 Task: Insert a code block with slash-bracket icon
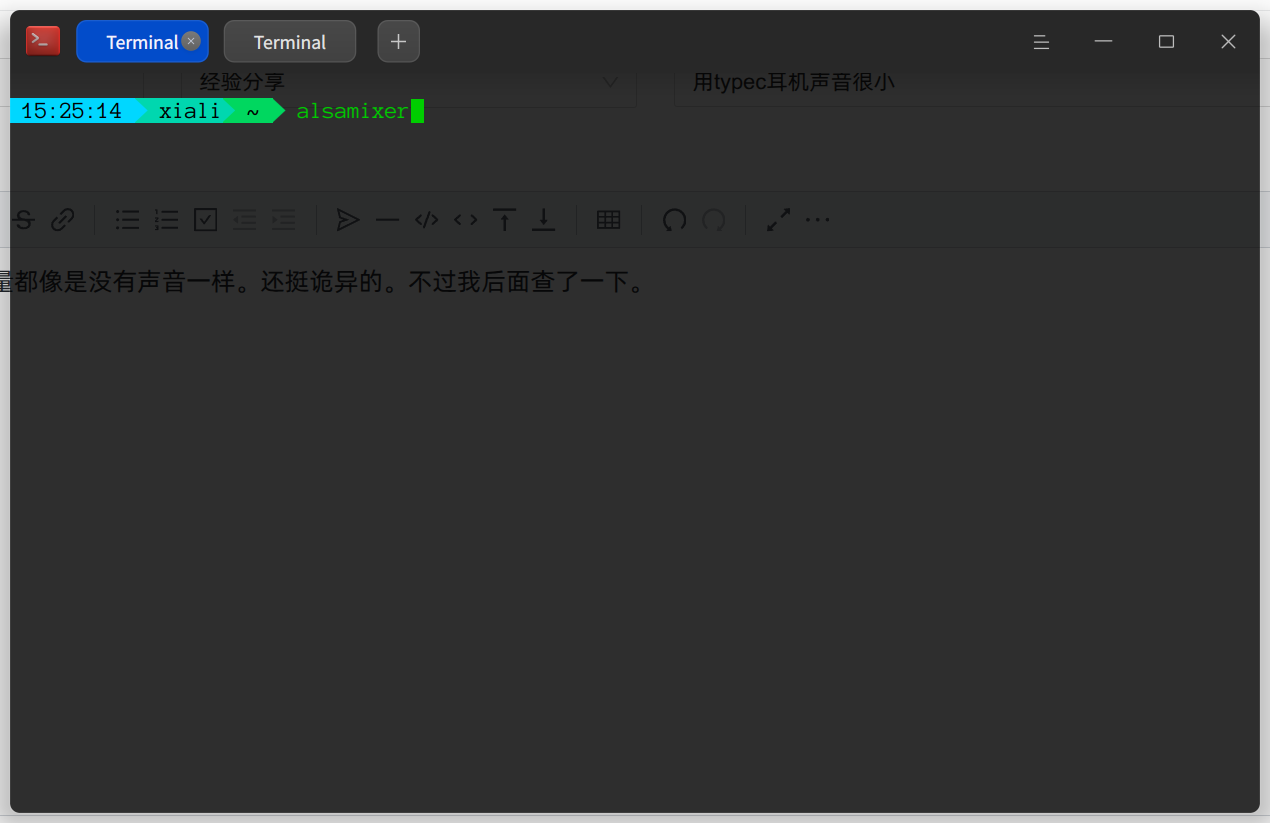coord(426,220)
